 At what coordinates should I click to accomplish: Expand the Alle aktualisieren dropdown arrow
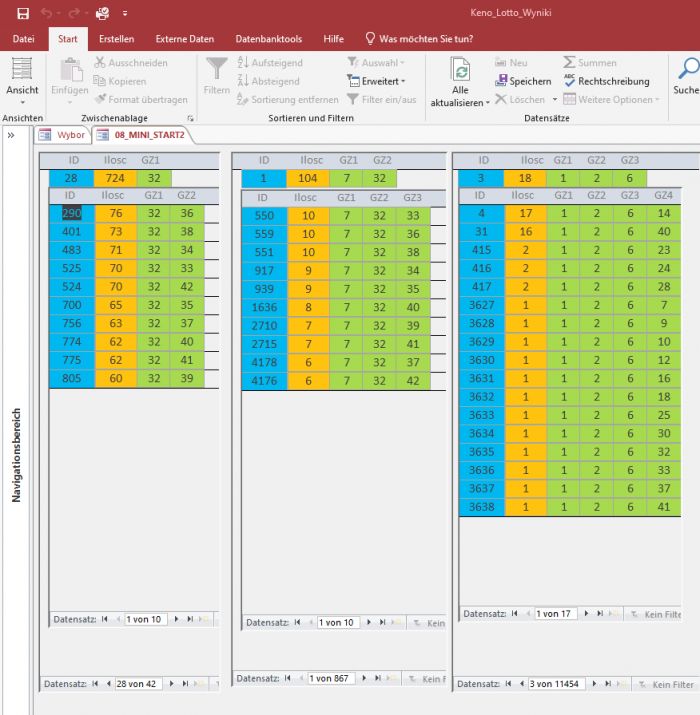[x=487, y=103]
